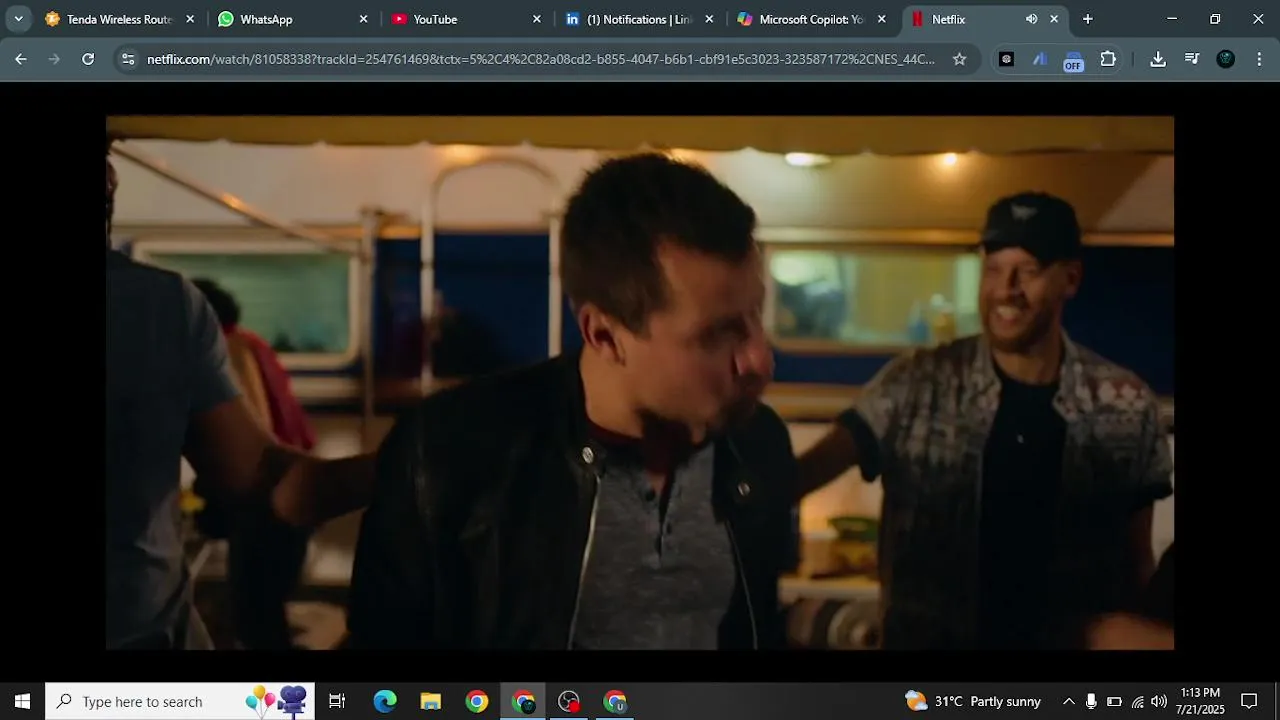The height and width of the screenshot is (720, 1280).
Task: Go back to the previous page
Action: pos(21,59)
